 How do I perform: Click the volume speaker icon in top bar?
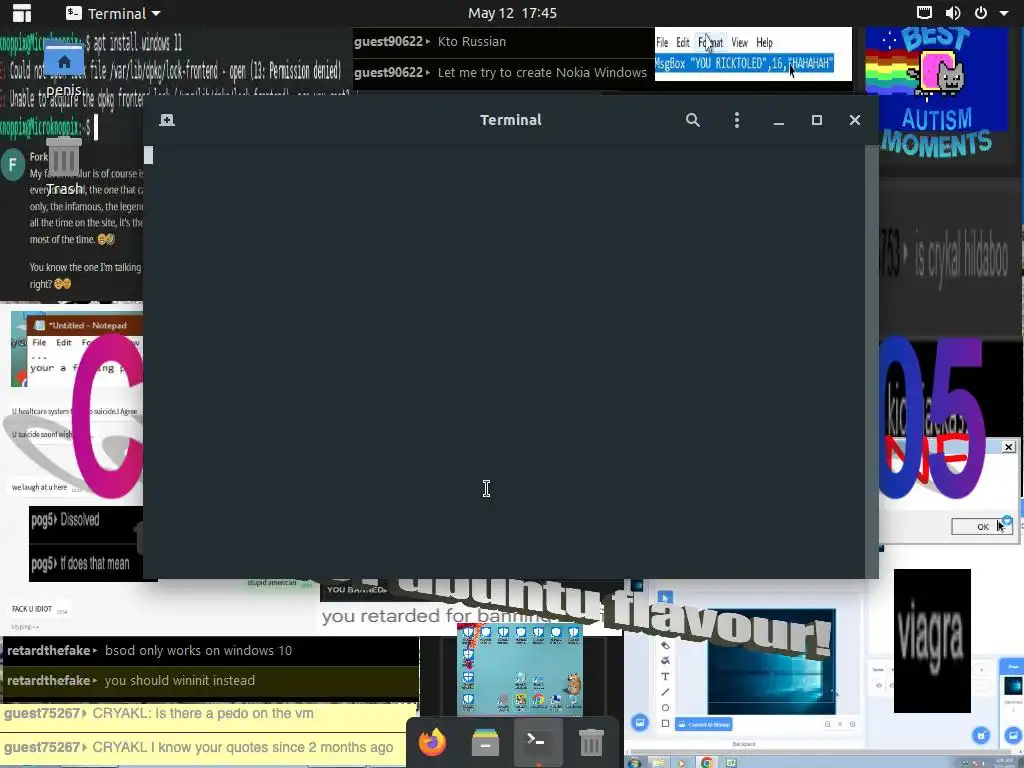coord(953,12)
